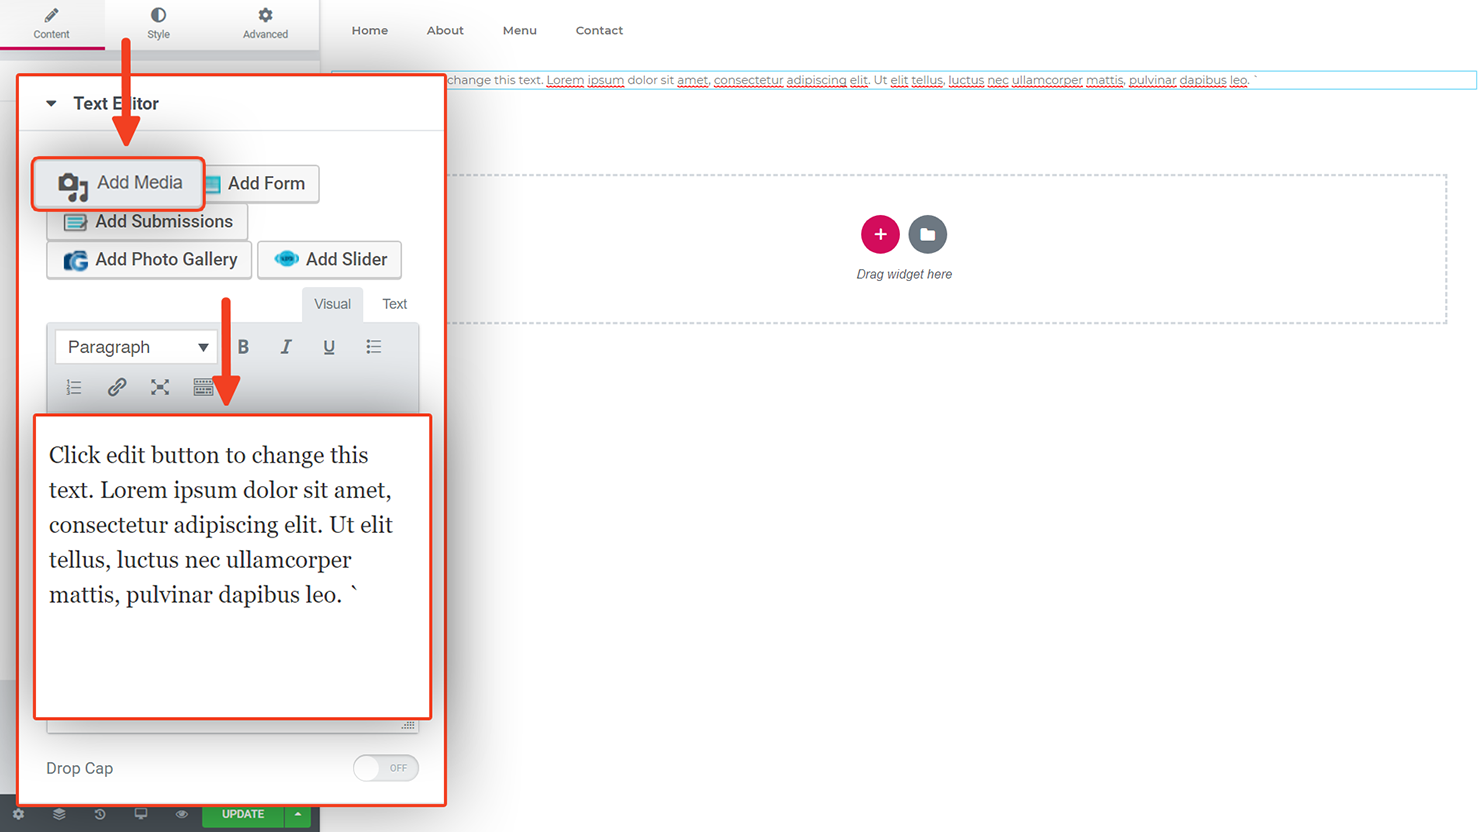This screenshot has width=1484, height=832.
Task: Click the Responsive Mode monitor icon
Action: pos(140,814)
